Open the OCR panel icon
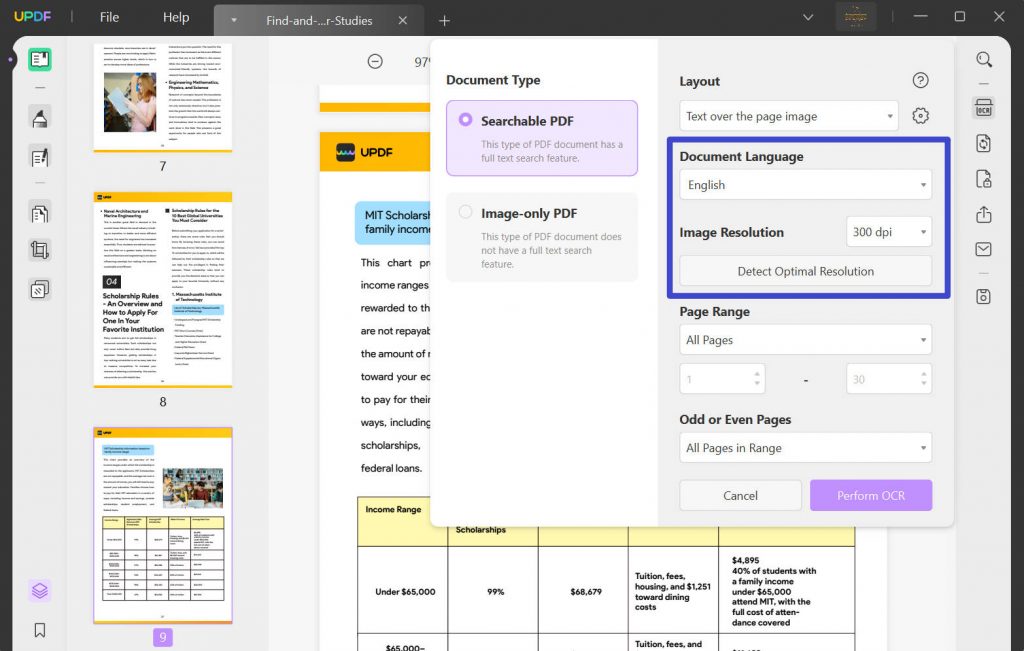The width and height of the screenshot is (1024, 651). click(984, 106)
